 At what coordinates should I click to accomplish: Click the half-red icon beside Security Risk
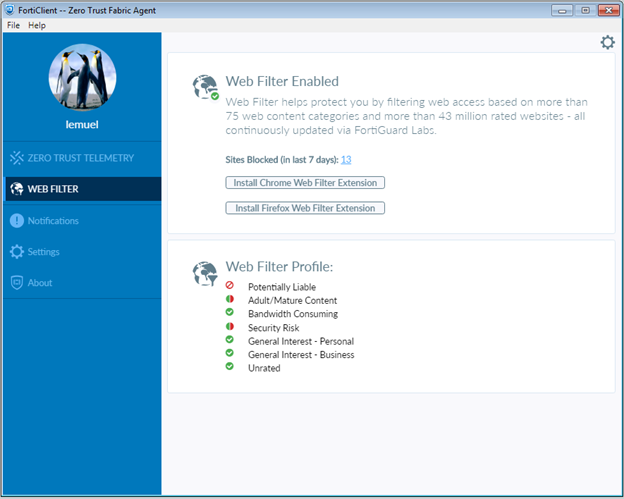[x=230, y=326]
